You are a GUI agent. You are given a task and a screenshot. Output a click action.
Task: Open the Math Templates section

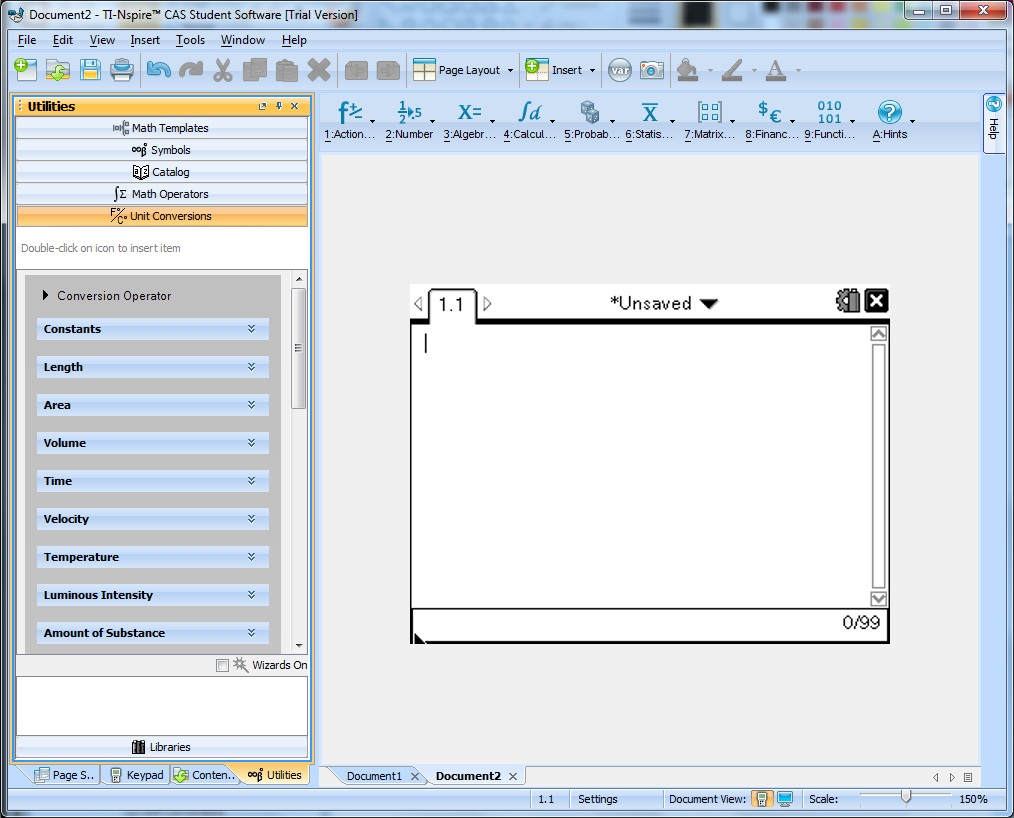(162, 128)
